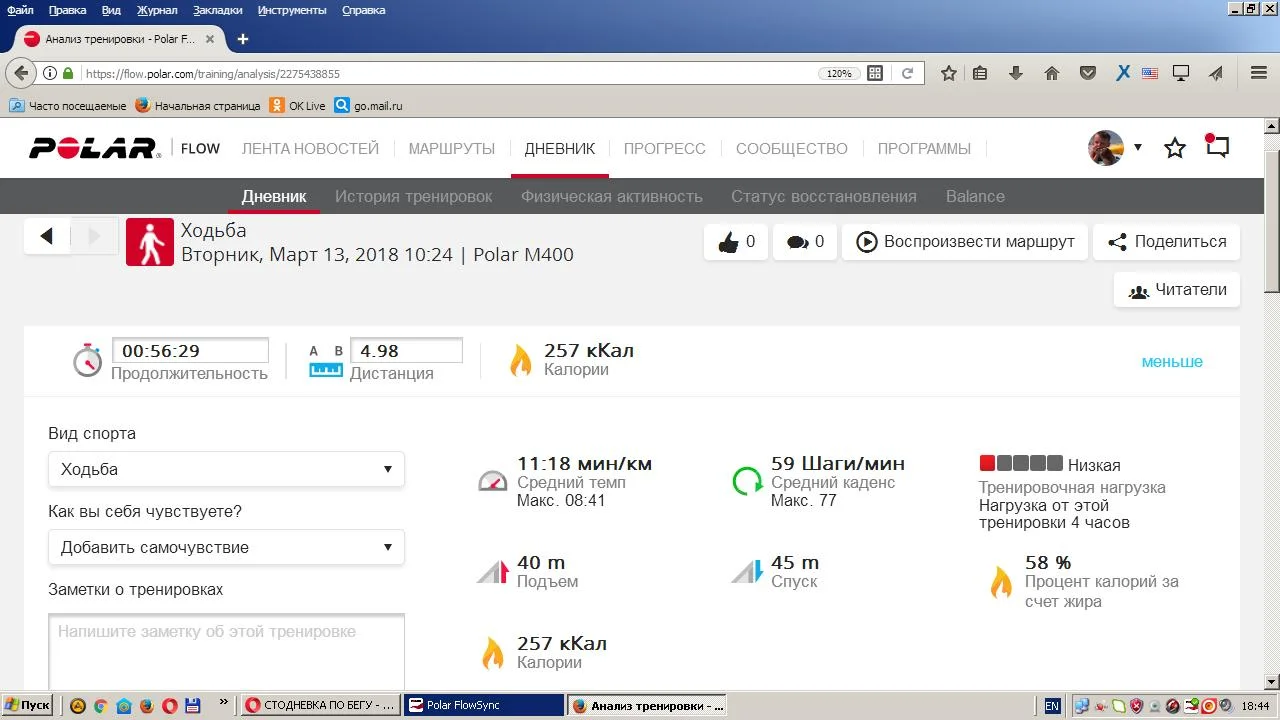The image size is (1280, 720).
Task: Open the profile avatar dropdown menu
Action: pyautogui.click(x=1114, y=148)
